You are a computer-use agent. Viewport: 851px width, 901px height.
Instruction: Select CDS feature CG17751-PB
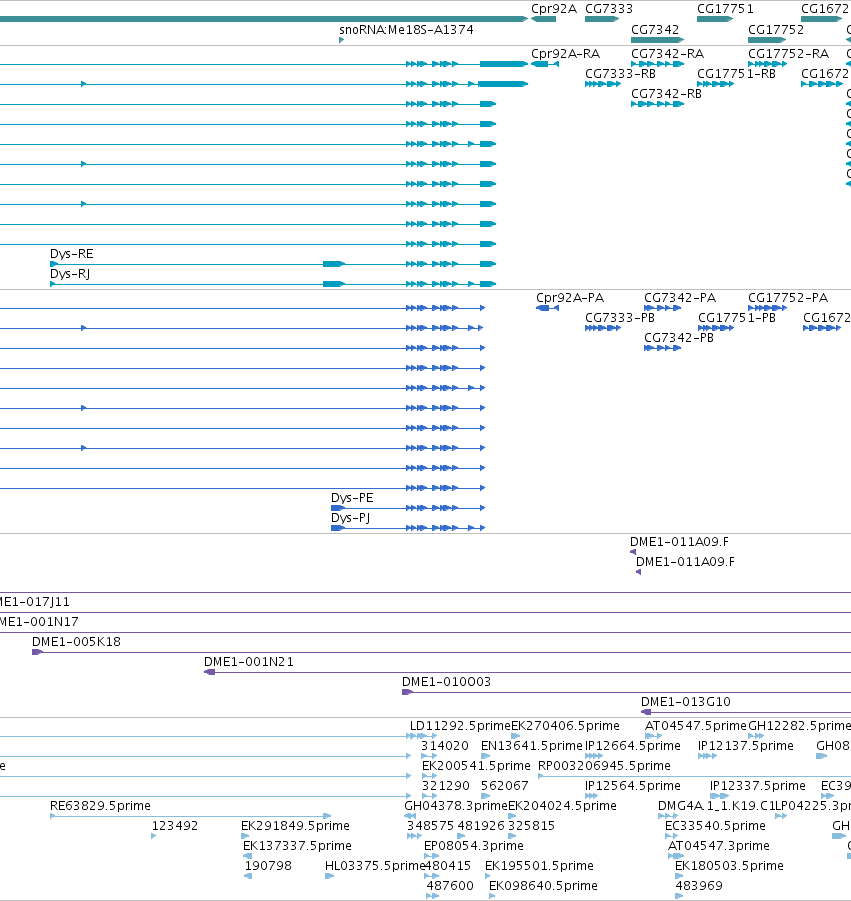coord(715,328)
